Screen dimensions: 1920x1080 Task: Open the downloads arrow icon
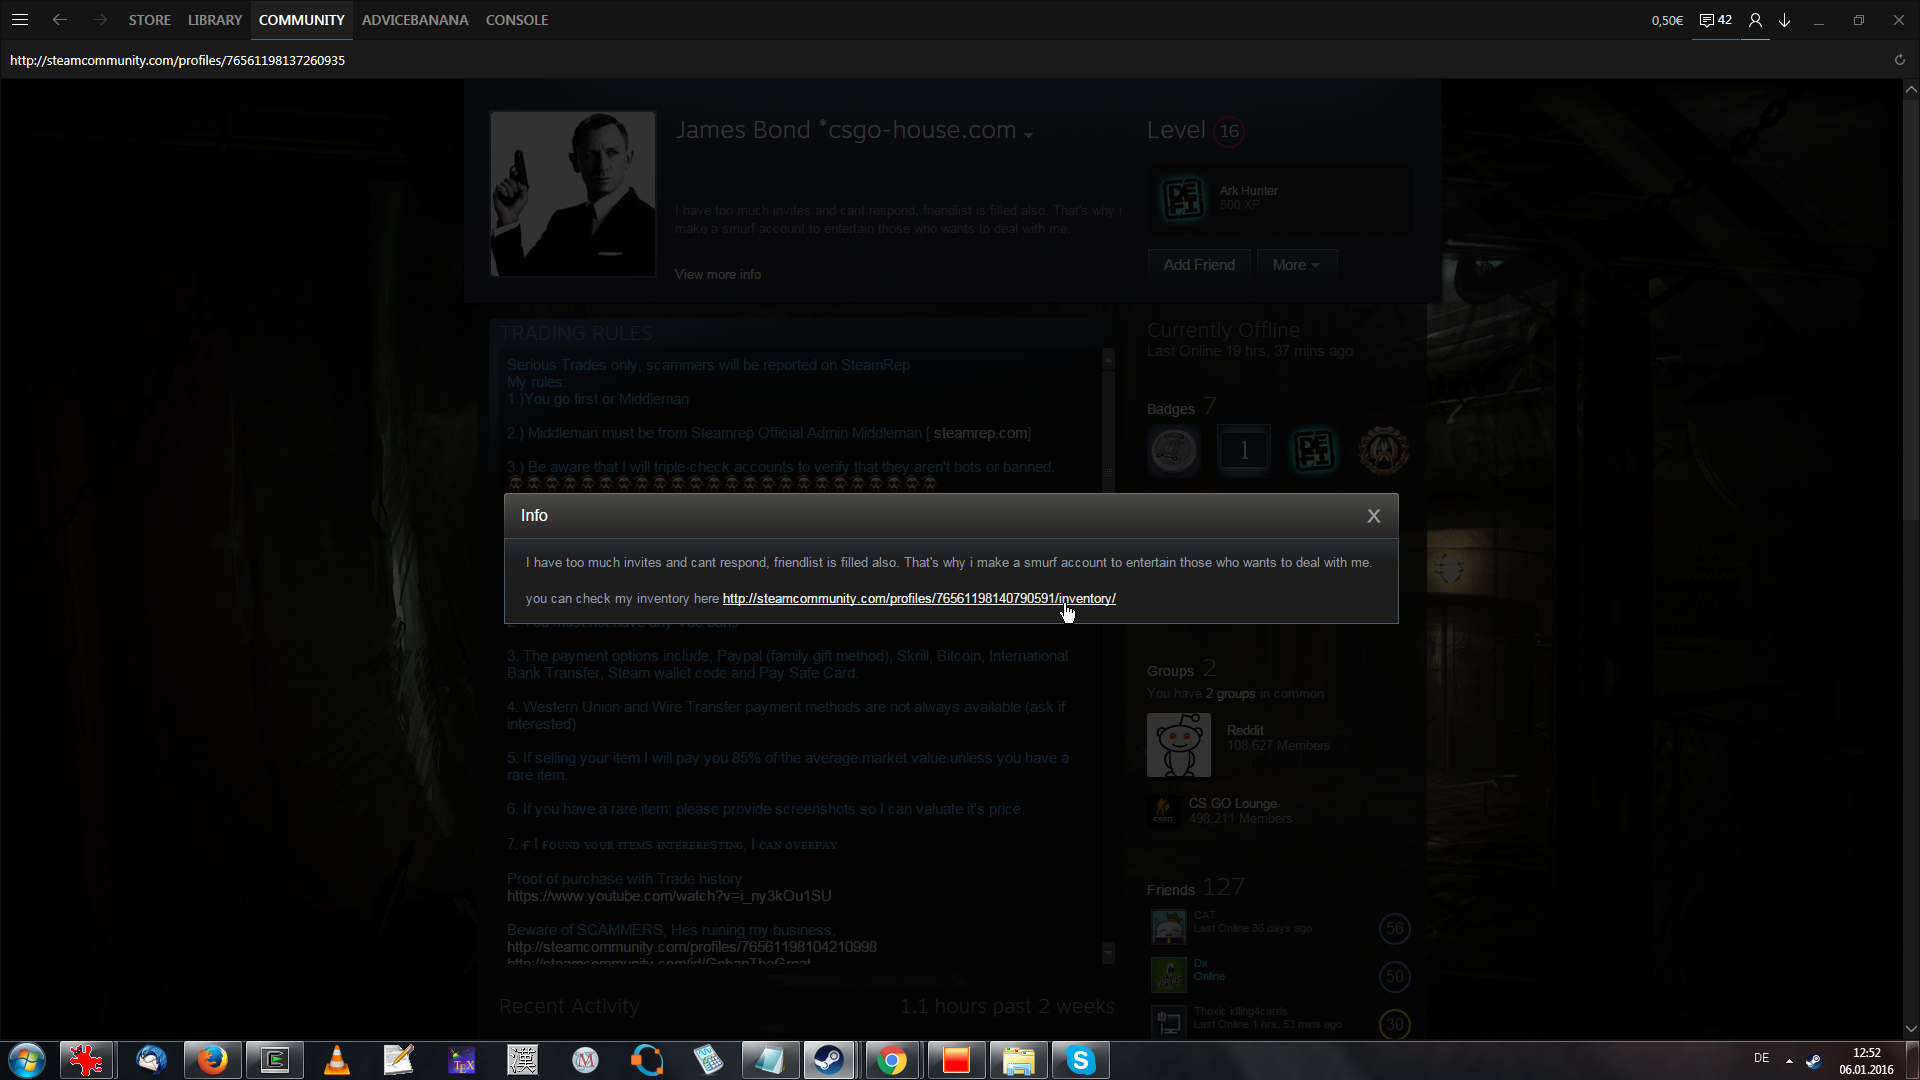[x=1784, y=20]
